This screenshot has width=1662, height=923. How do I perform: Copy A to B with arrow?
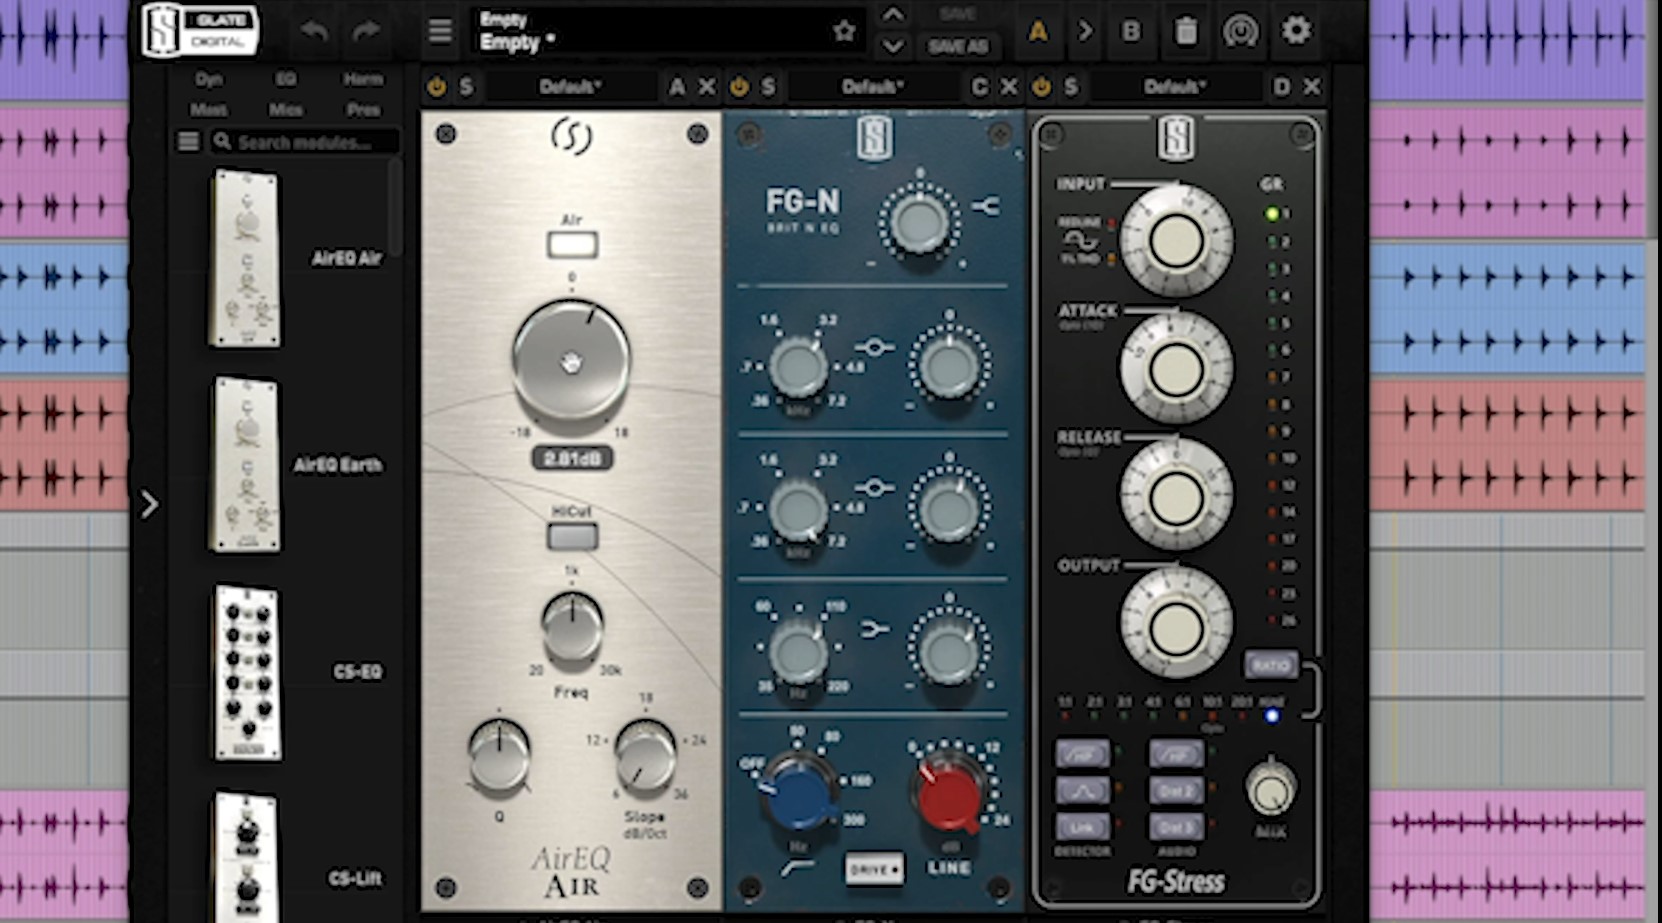[1085, 31]
